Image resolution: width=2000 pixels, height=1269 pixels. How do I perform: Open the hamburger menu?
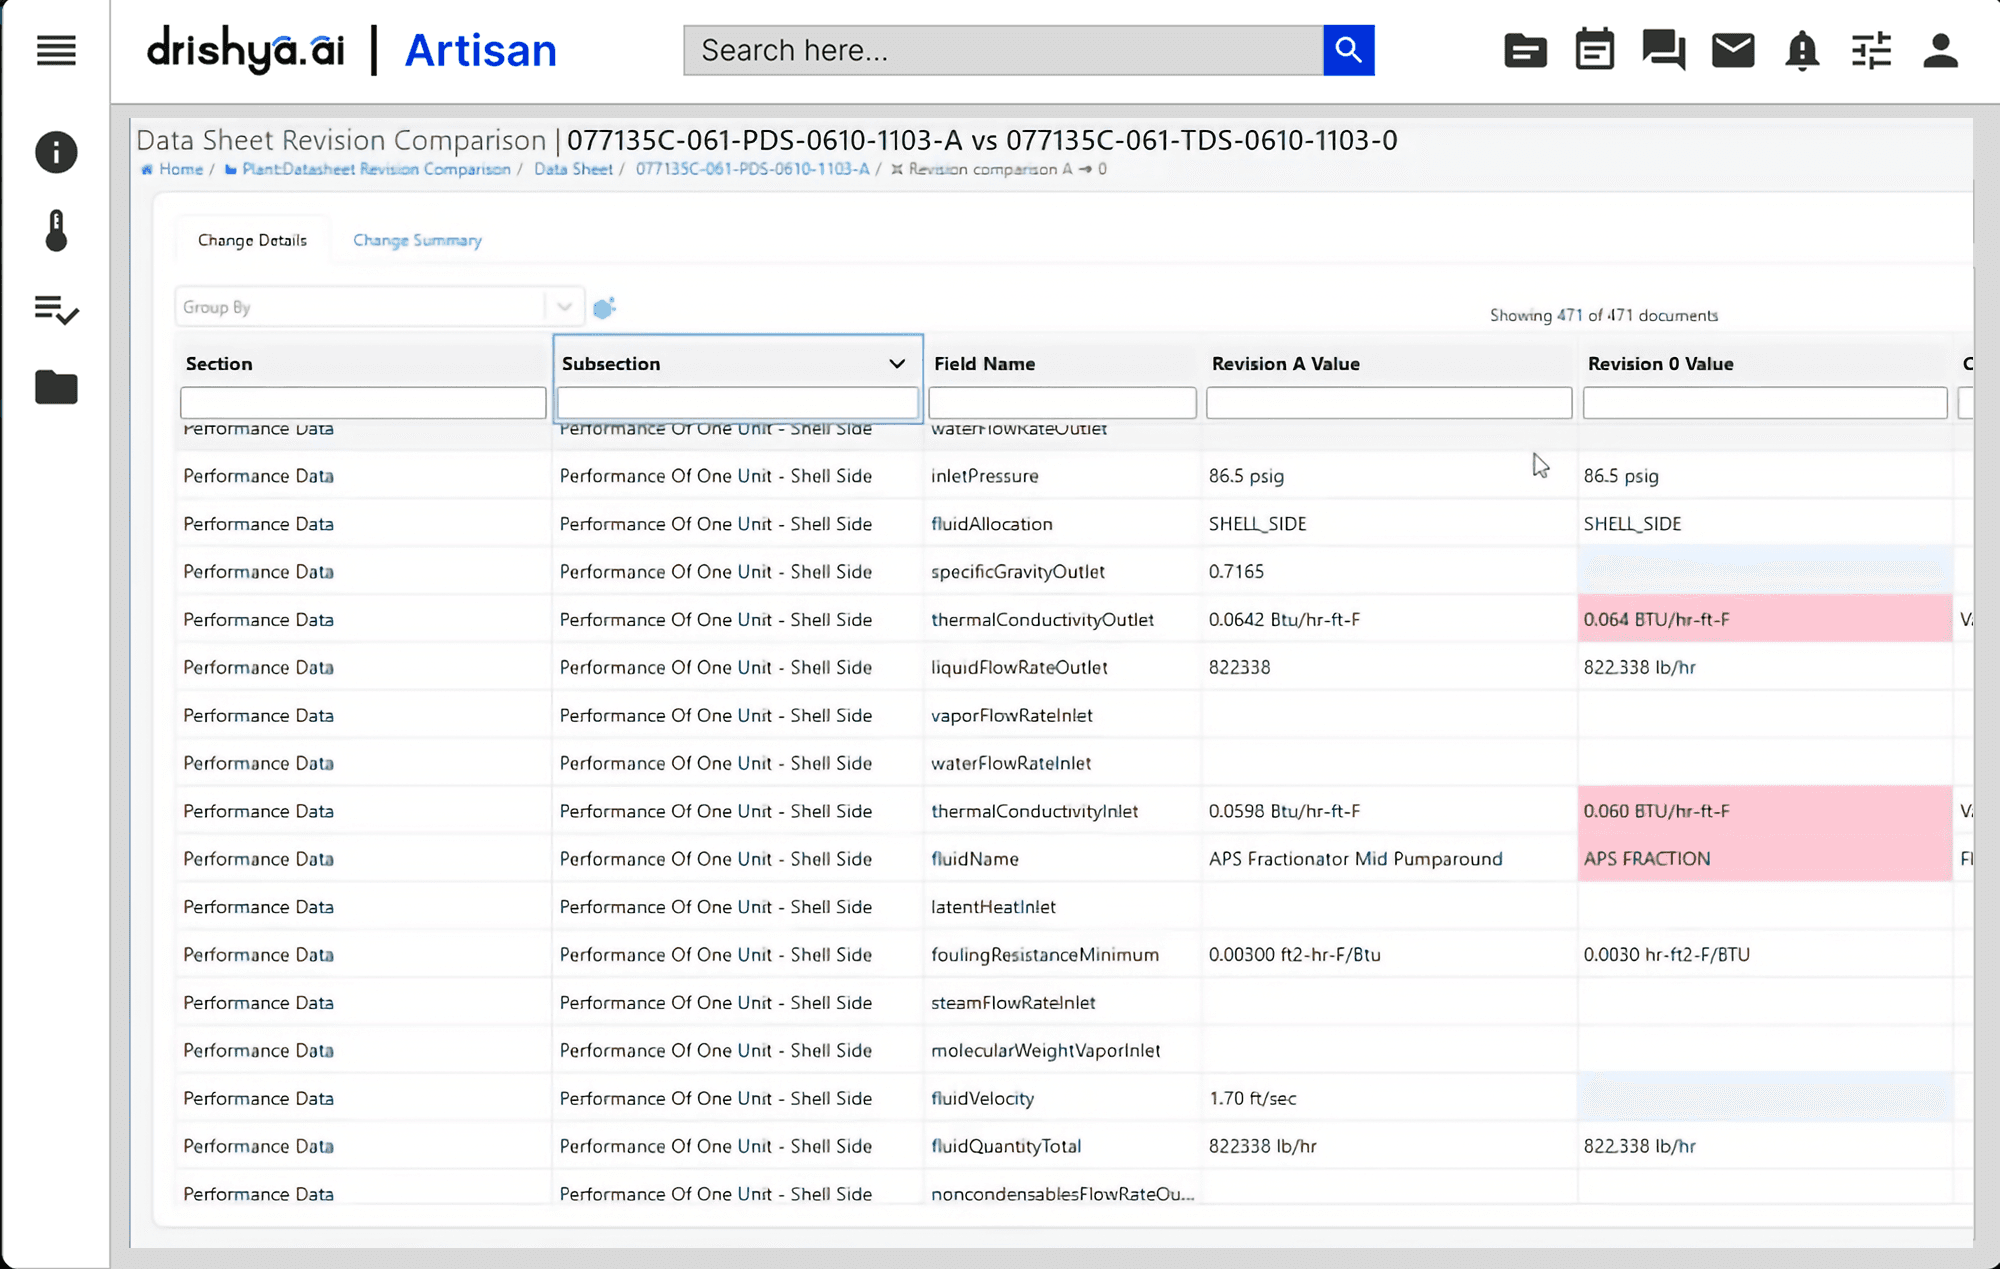click(x=56, y=50)
